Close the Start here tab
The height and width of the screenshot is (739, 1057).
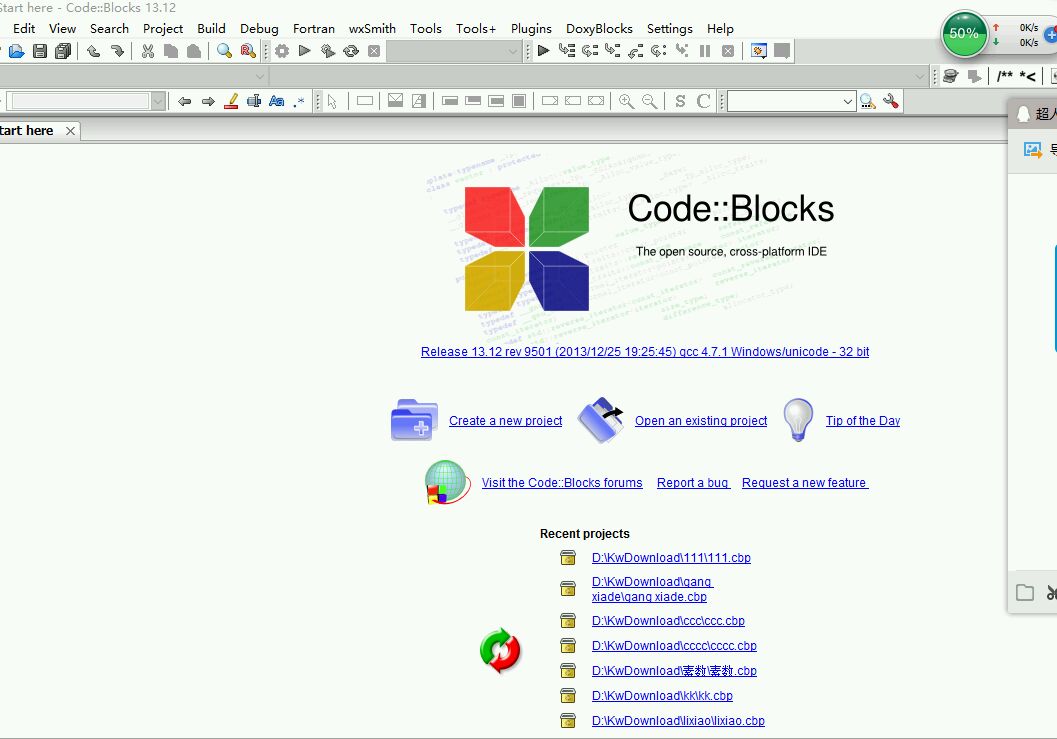(70, 131)
